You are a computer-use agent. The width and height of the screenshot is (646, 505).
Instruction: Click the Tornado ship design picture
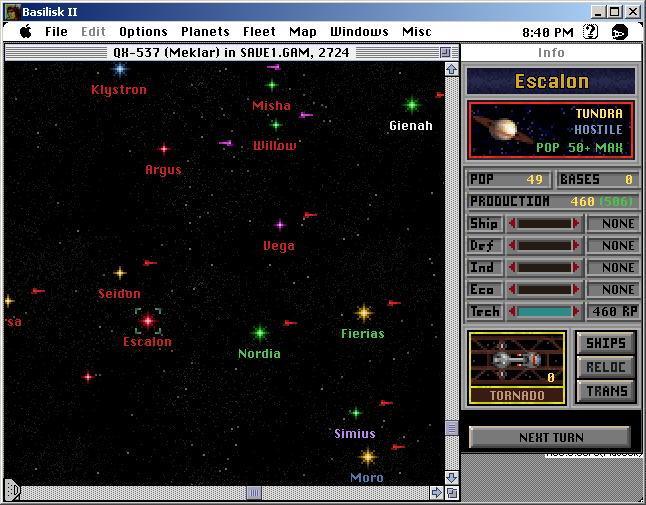coord(517,360)
